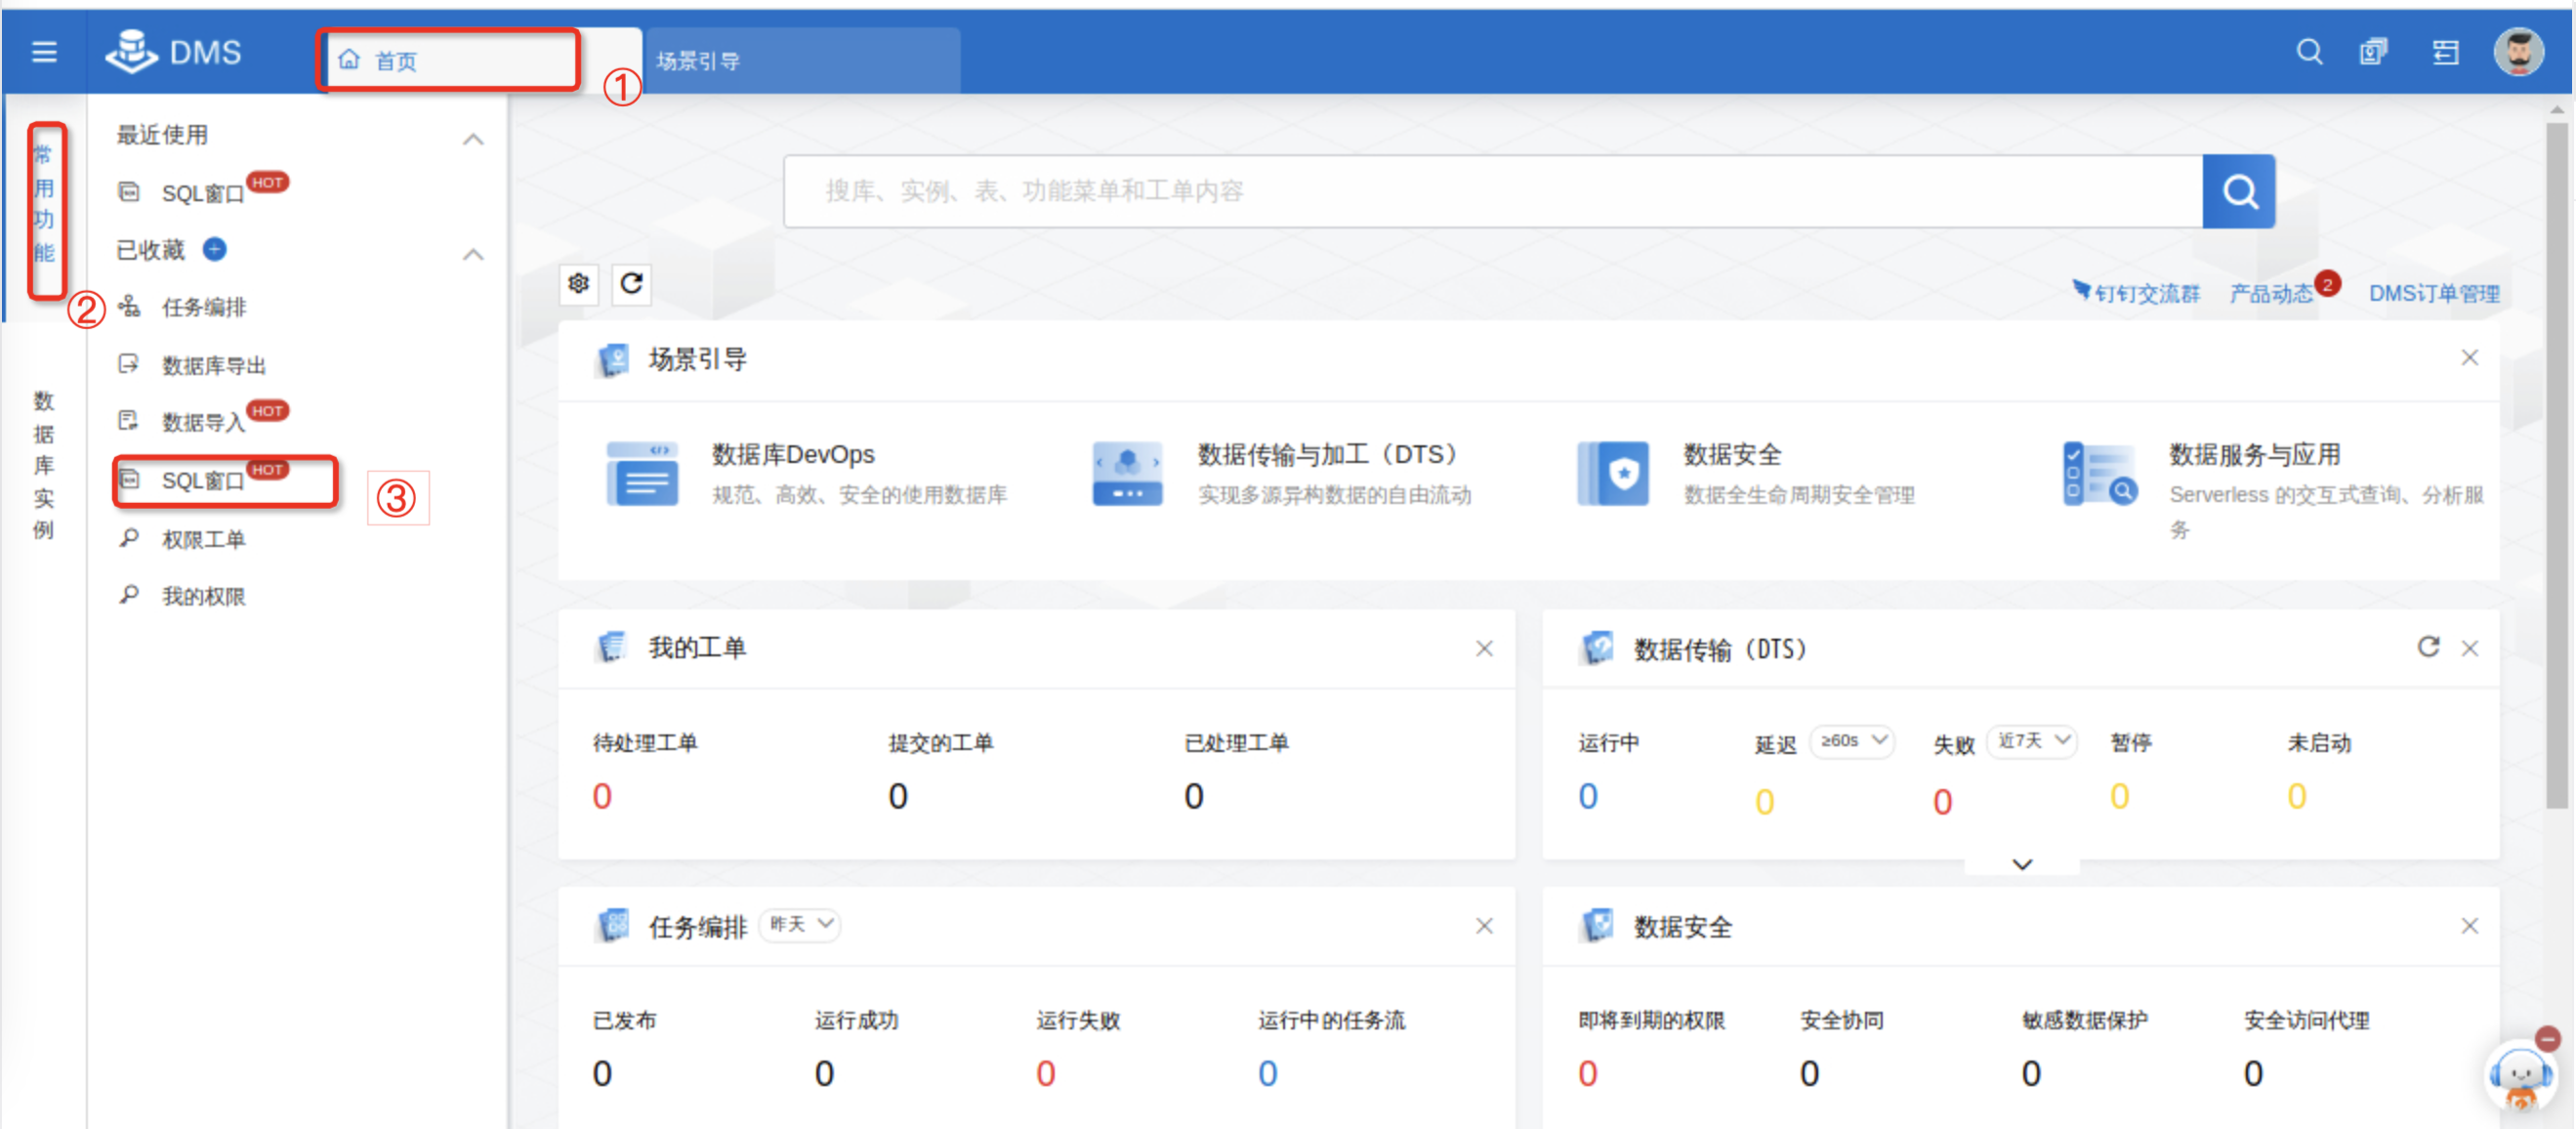Image resolution: width=2576 pixels, height=1129 pixels.
Task: Collapse the 最近使用 section
Action: tap(473, 138)
